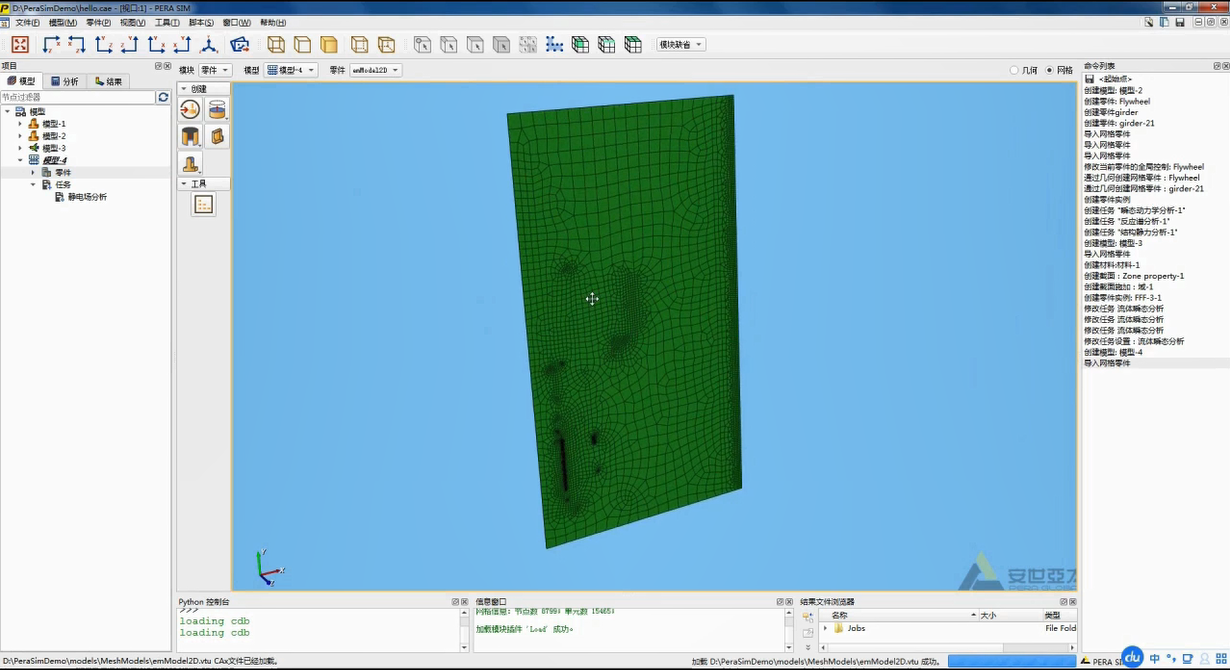
Task: Click the last green mesh cube icon
Action: 633,44
